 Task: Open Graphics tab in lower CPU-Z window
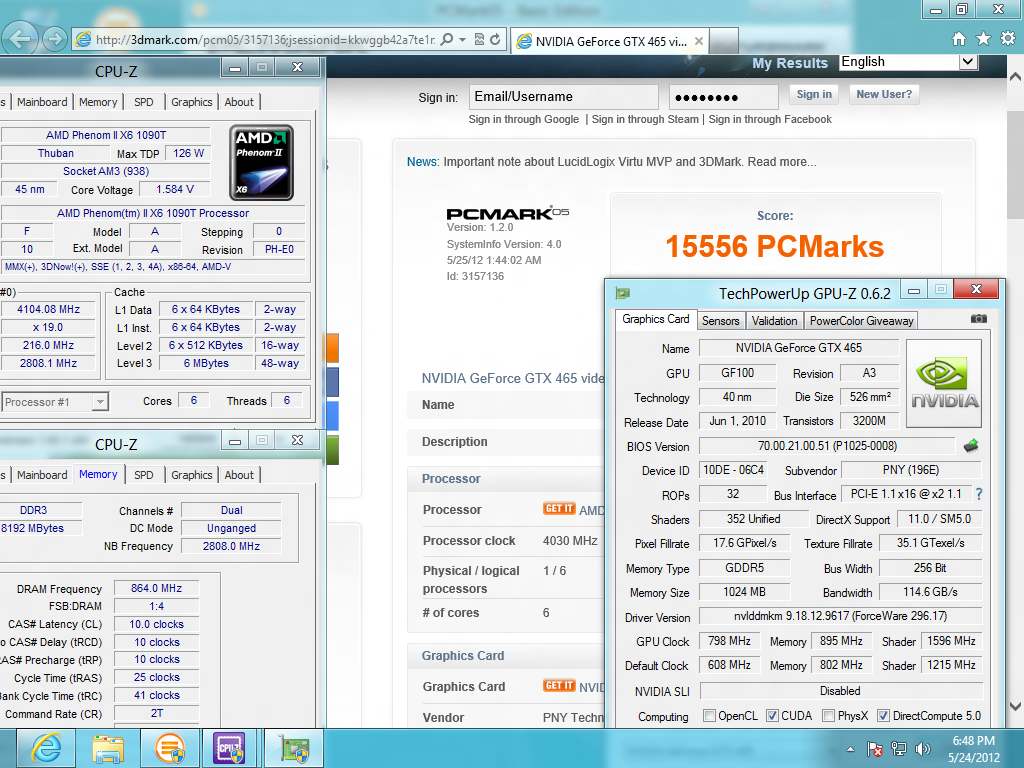point(191,475)
